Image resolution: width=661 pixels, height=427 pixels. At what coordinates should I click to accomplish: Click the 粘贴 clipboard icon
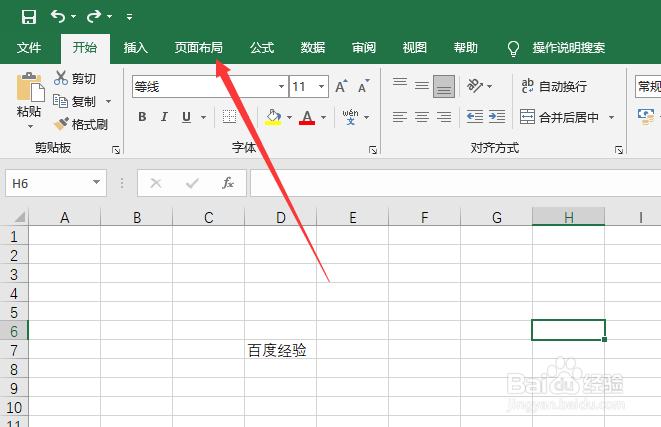30,88
